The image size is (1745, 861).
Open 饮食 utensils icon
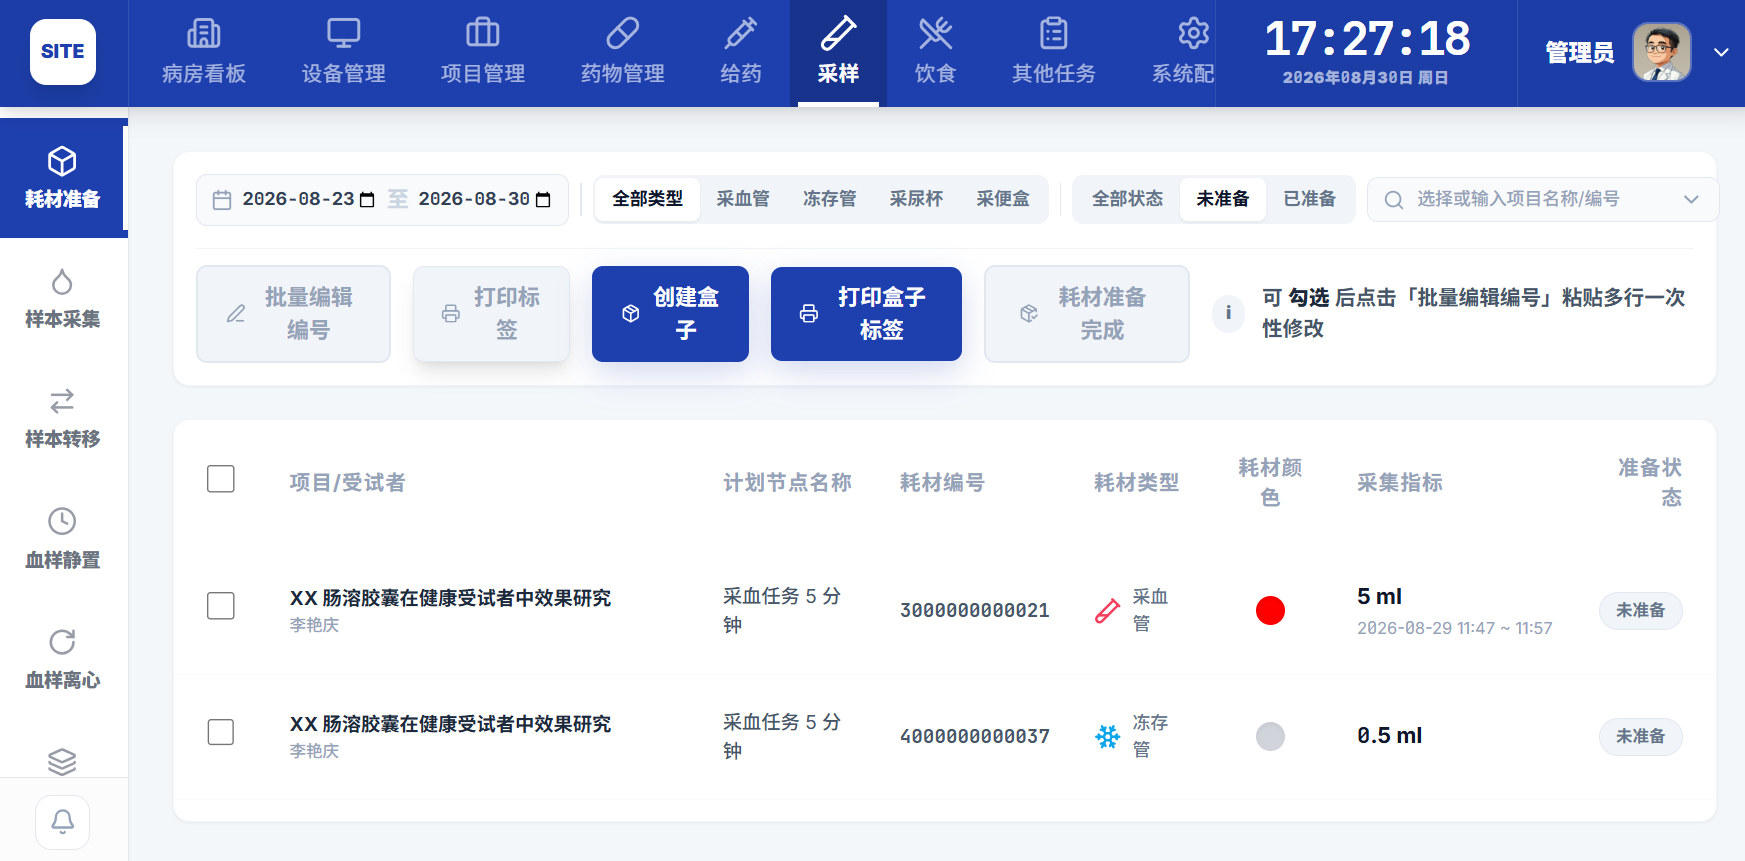(x=936, y=34)
